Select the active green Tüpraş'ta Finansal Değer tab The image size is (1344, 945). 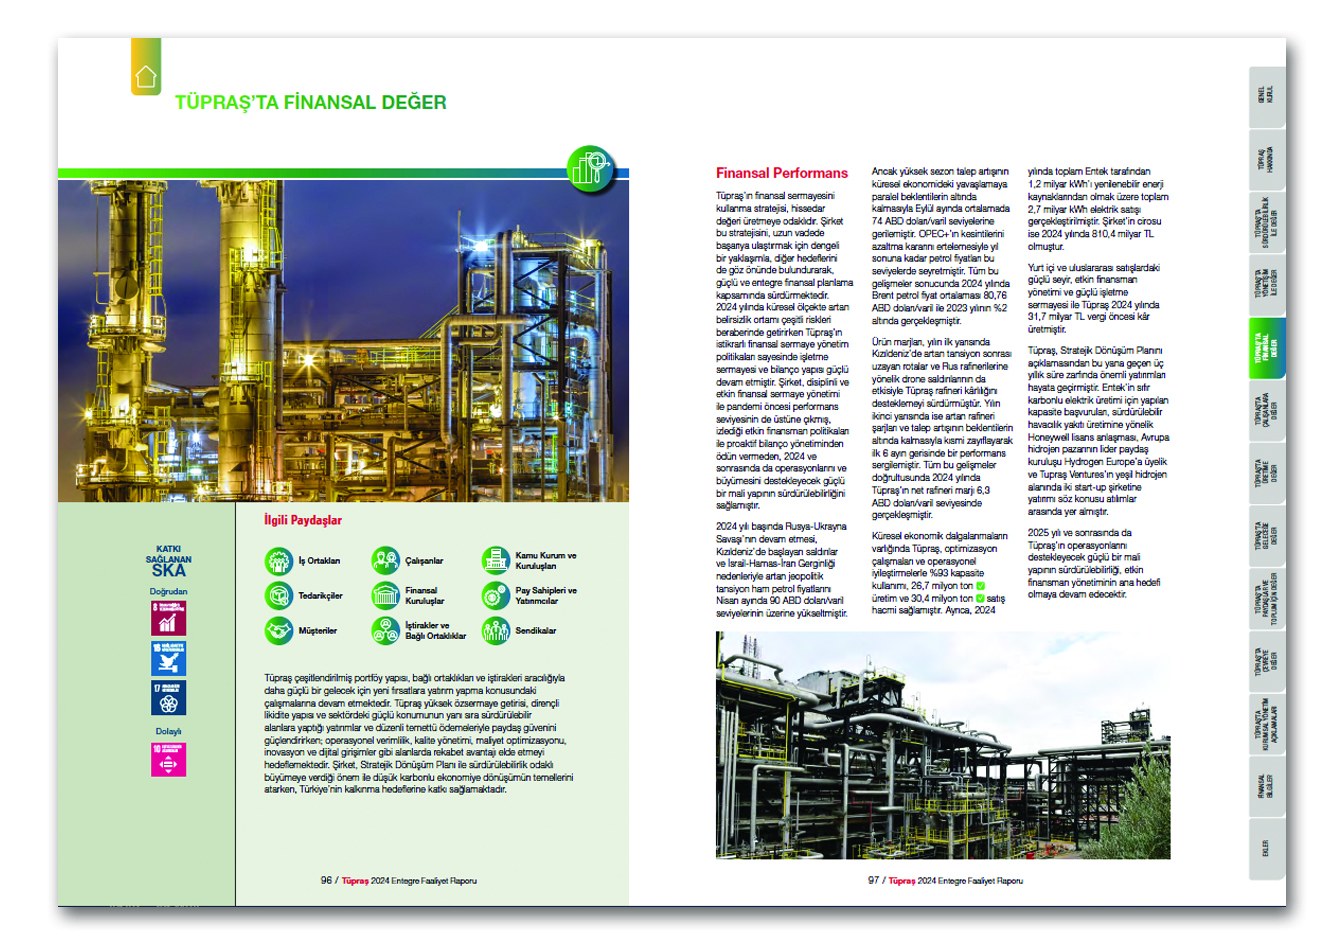pyautogui.click(x=1267, y=348)
